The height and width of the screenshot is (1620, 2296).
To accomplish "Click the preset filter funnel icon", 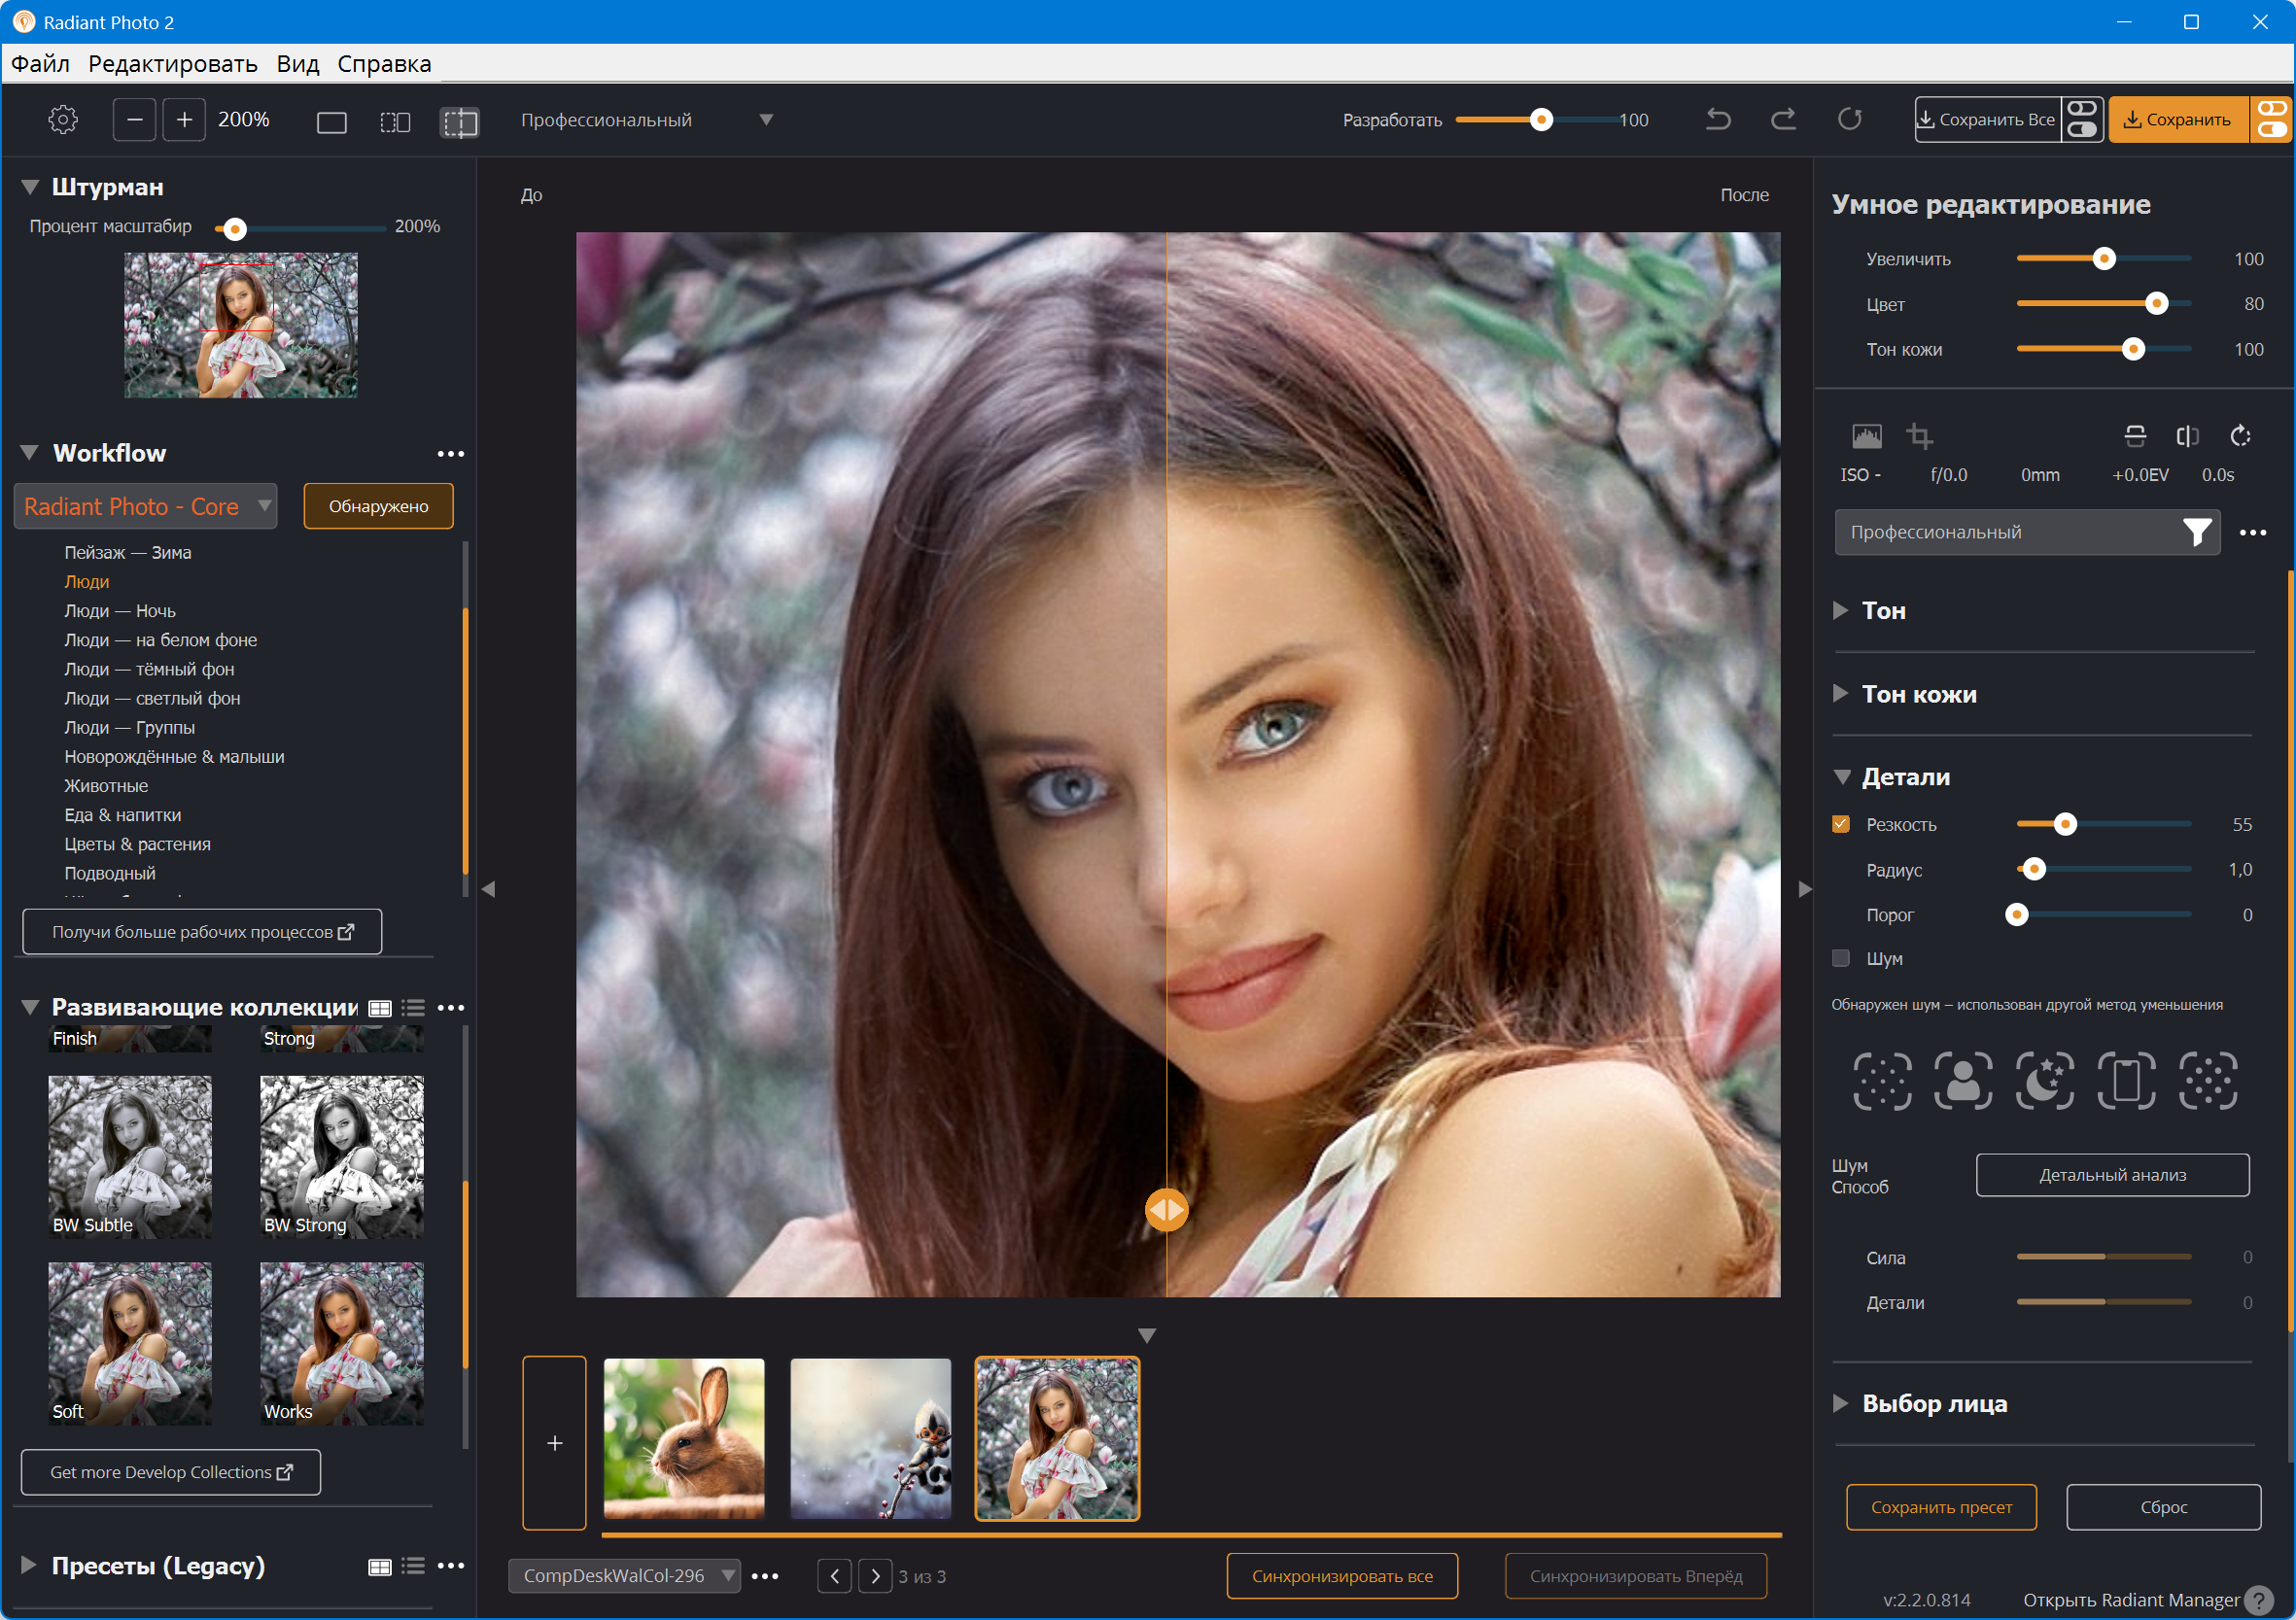I will click(2196, 532).
